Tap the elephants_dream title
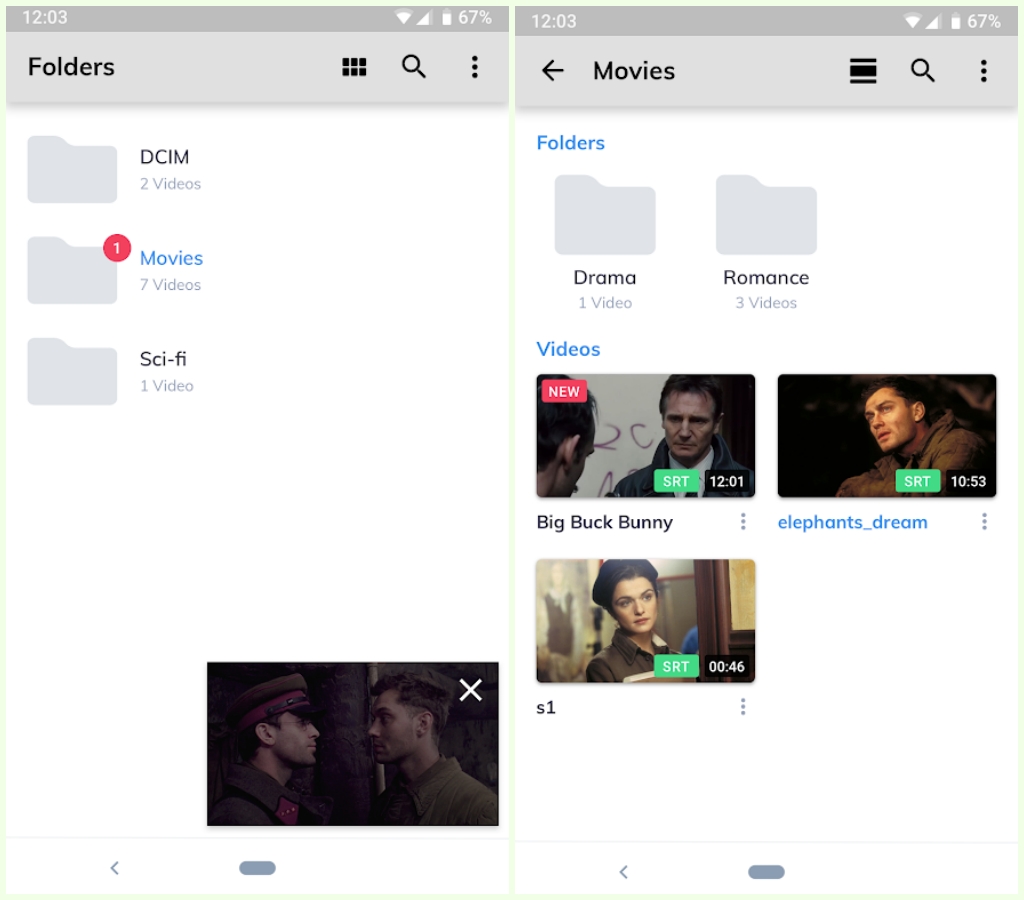The height and width of the screenshot is (900, 1024). click(852, 522)
